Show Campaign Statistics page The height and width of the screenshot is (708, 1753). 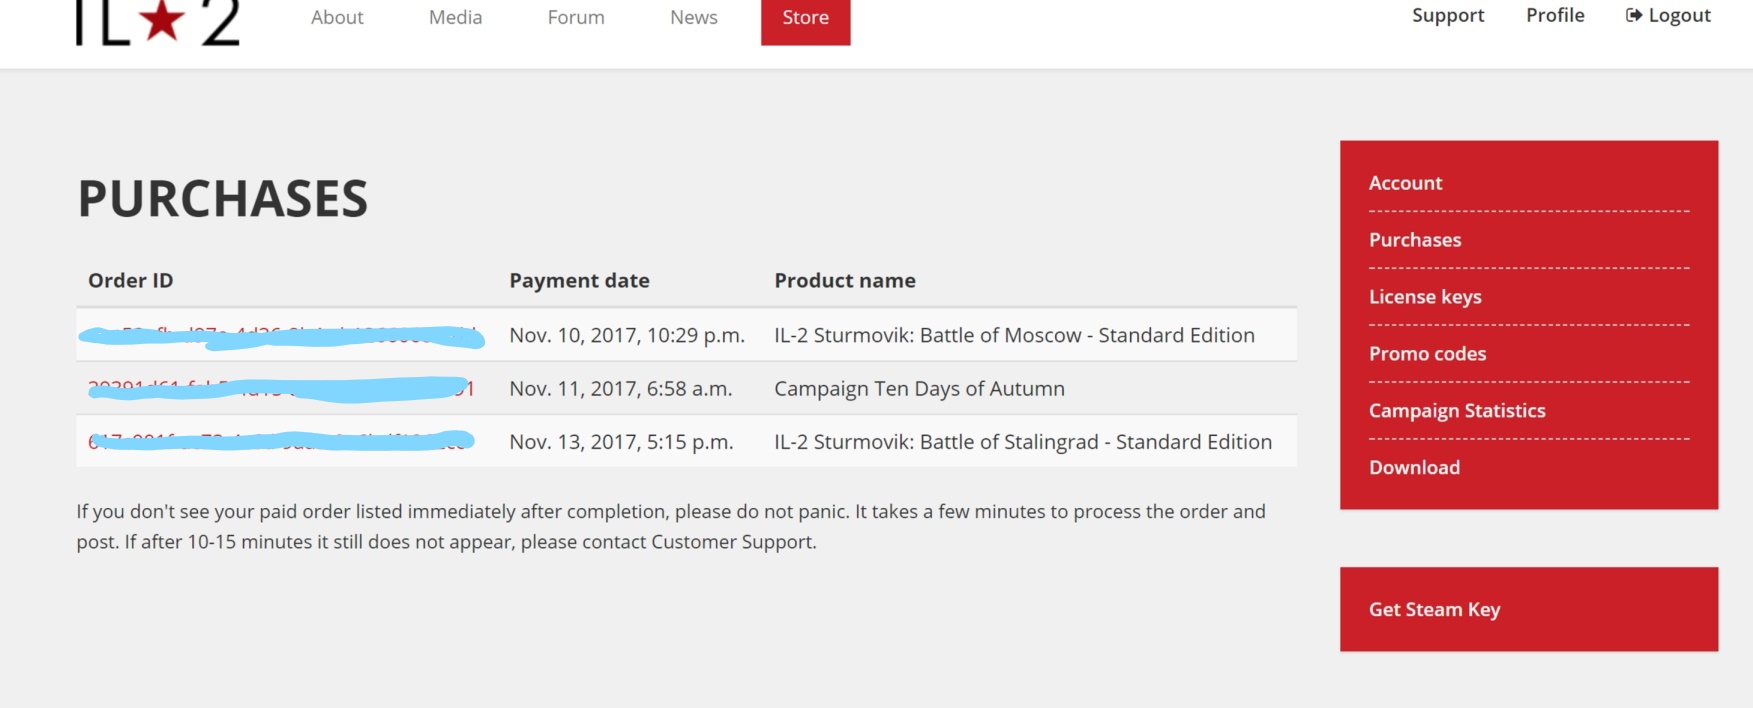1457,411
